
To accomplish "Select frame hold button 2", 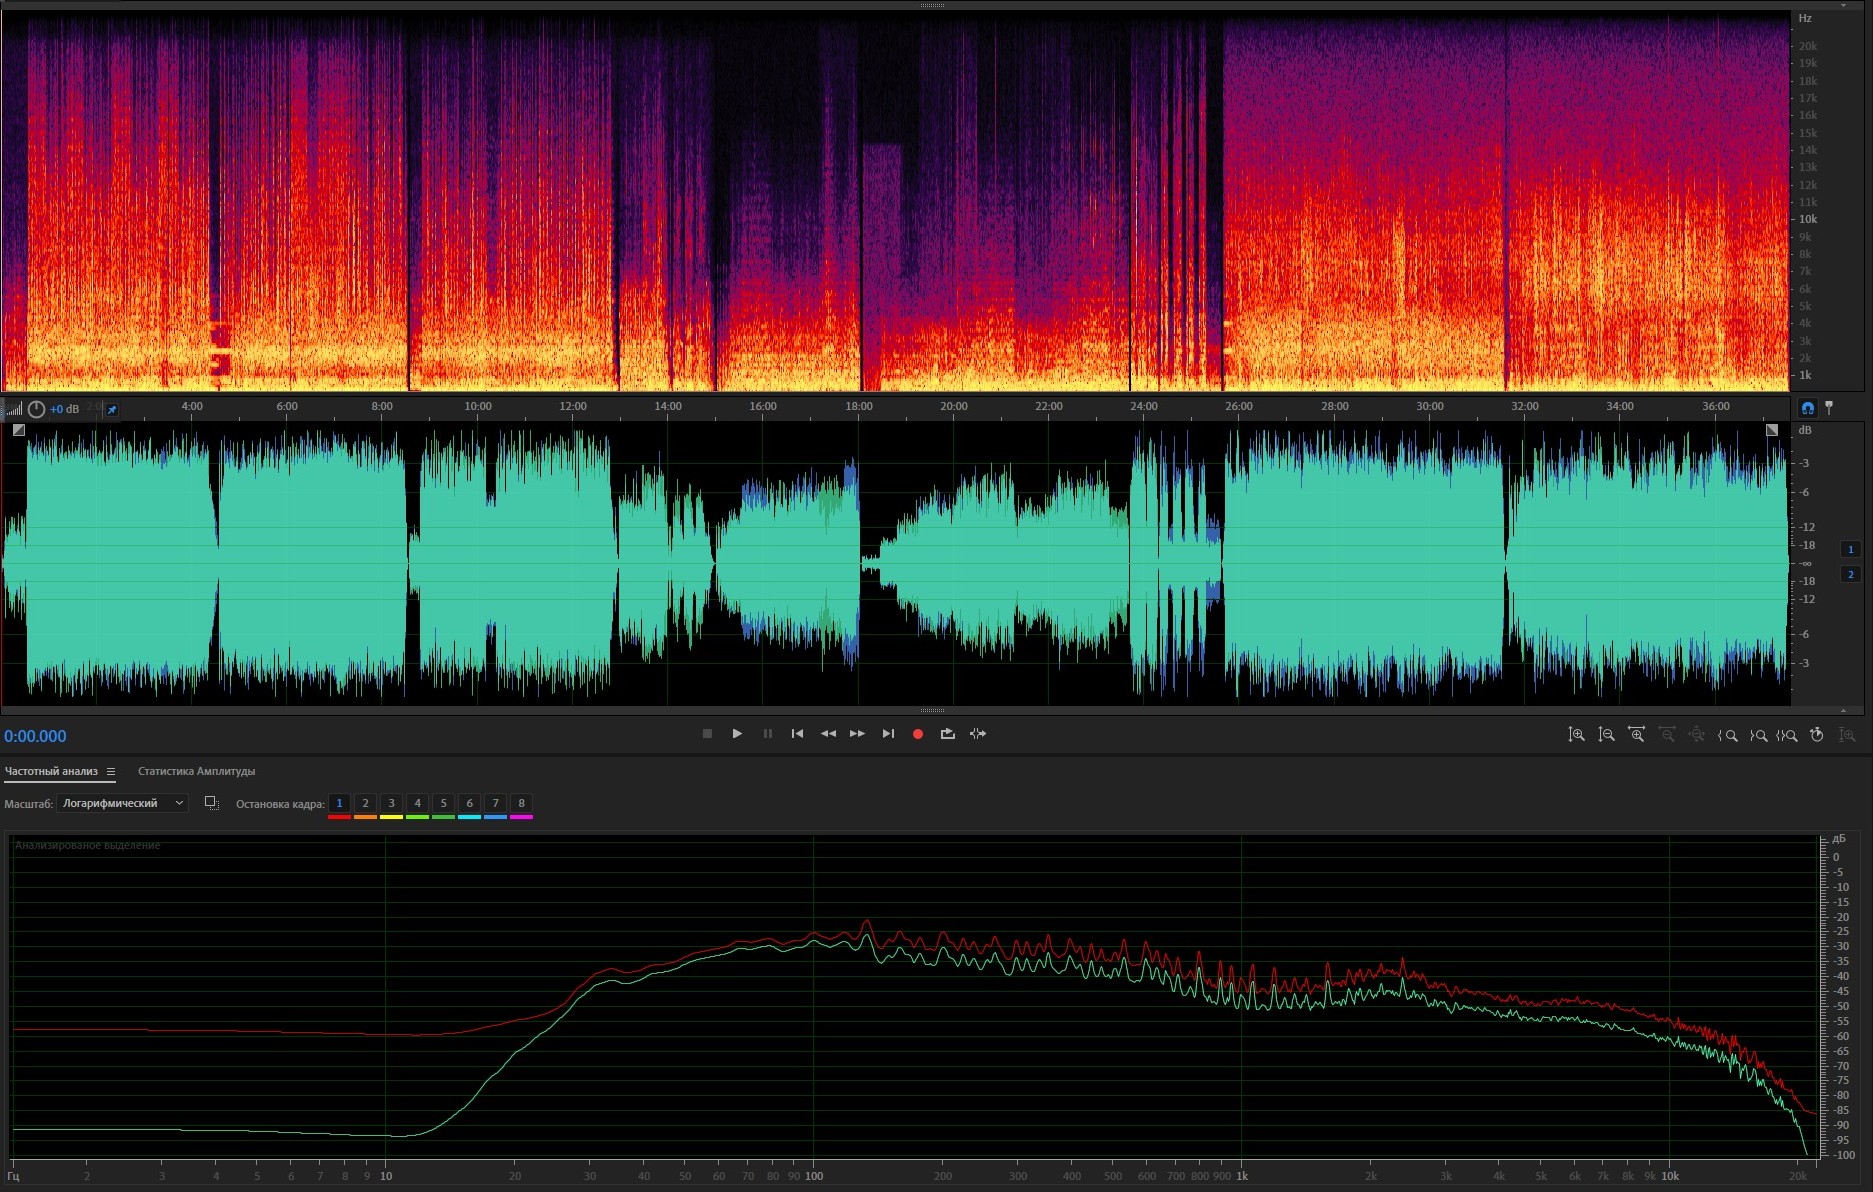I will [x=365, y=803].
